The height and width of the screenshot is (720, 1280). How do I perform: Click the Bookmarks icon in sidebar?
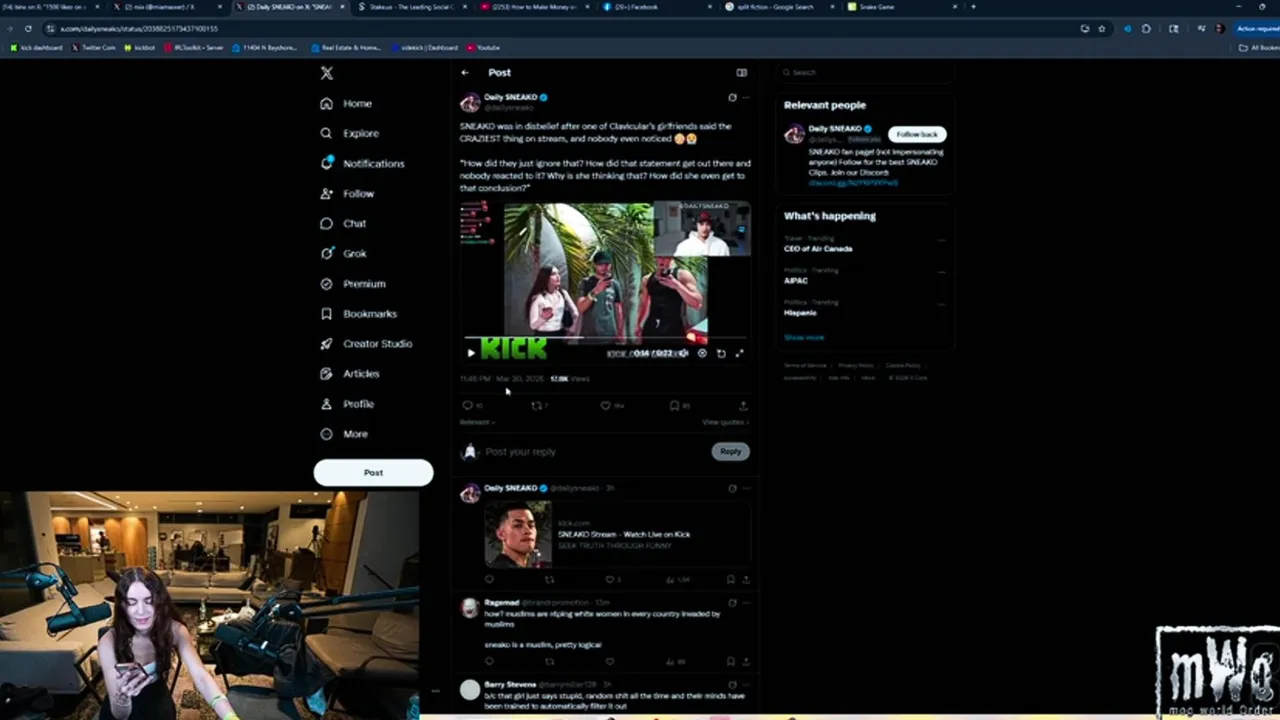click(326, 313)
